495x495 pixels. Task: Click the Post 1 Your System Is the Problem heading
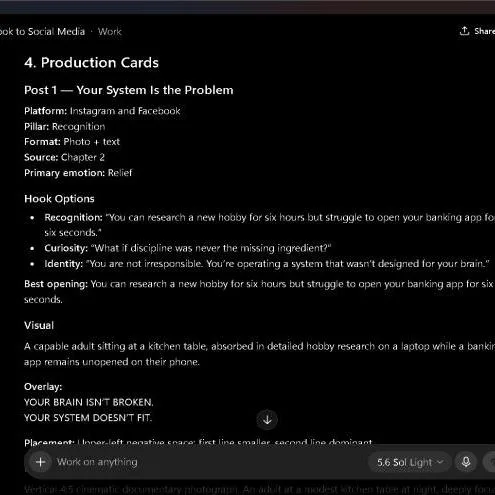[x=129, y=90]
